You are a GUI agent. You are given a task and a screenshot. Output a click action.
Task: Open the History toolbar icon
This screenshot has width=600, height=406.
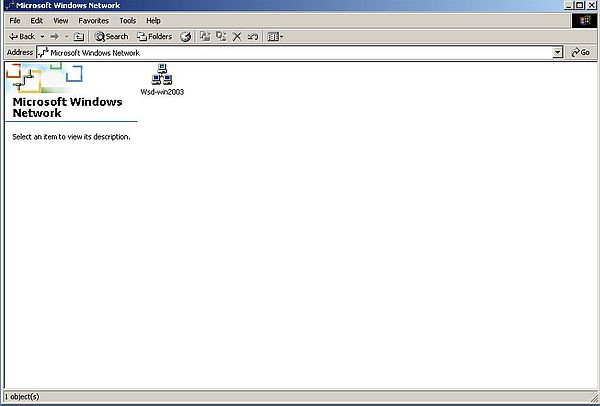click(186, 37)
